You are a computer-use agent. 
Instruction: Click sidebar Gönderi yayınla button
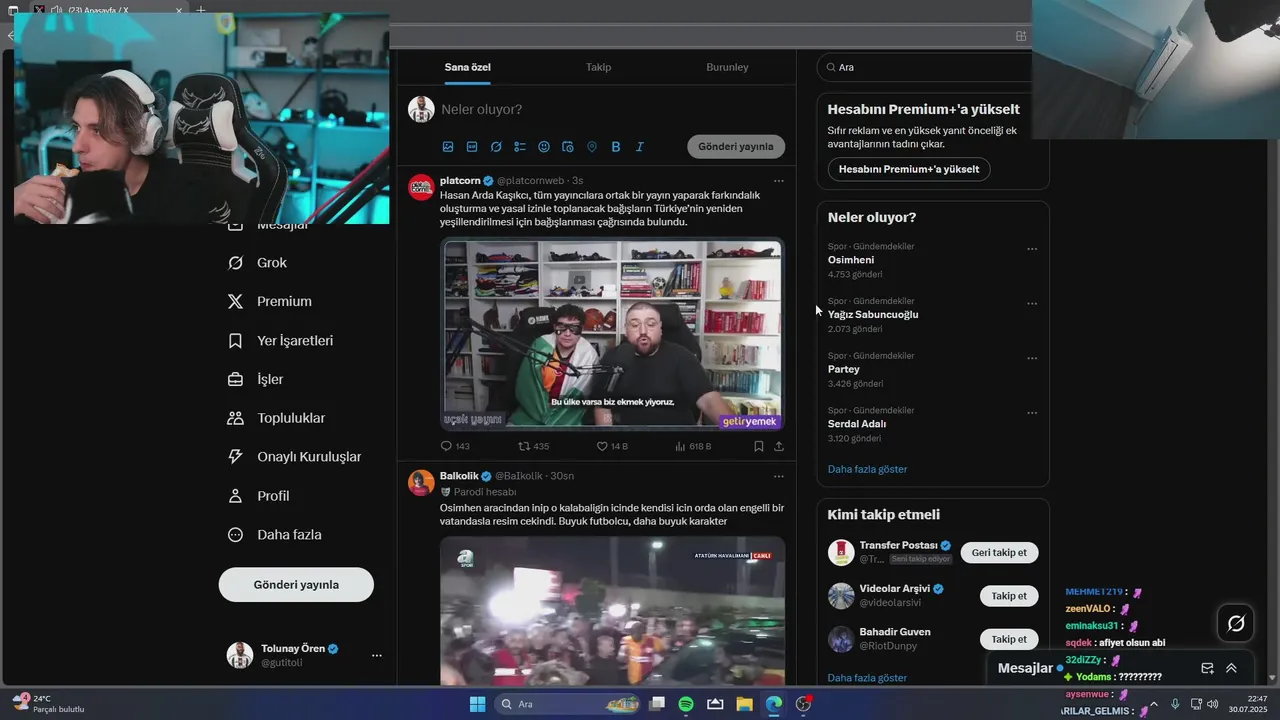tap(296, 585)
